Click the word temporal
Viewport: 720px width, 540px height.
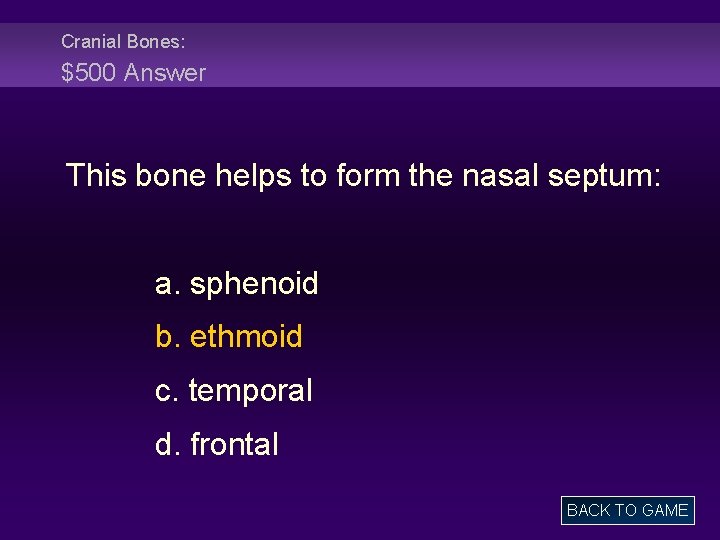251,391
